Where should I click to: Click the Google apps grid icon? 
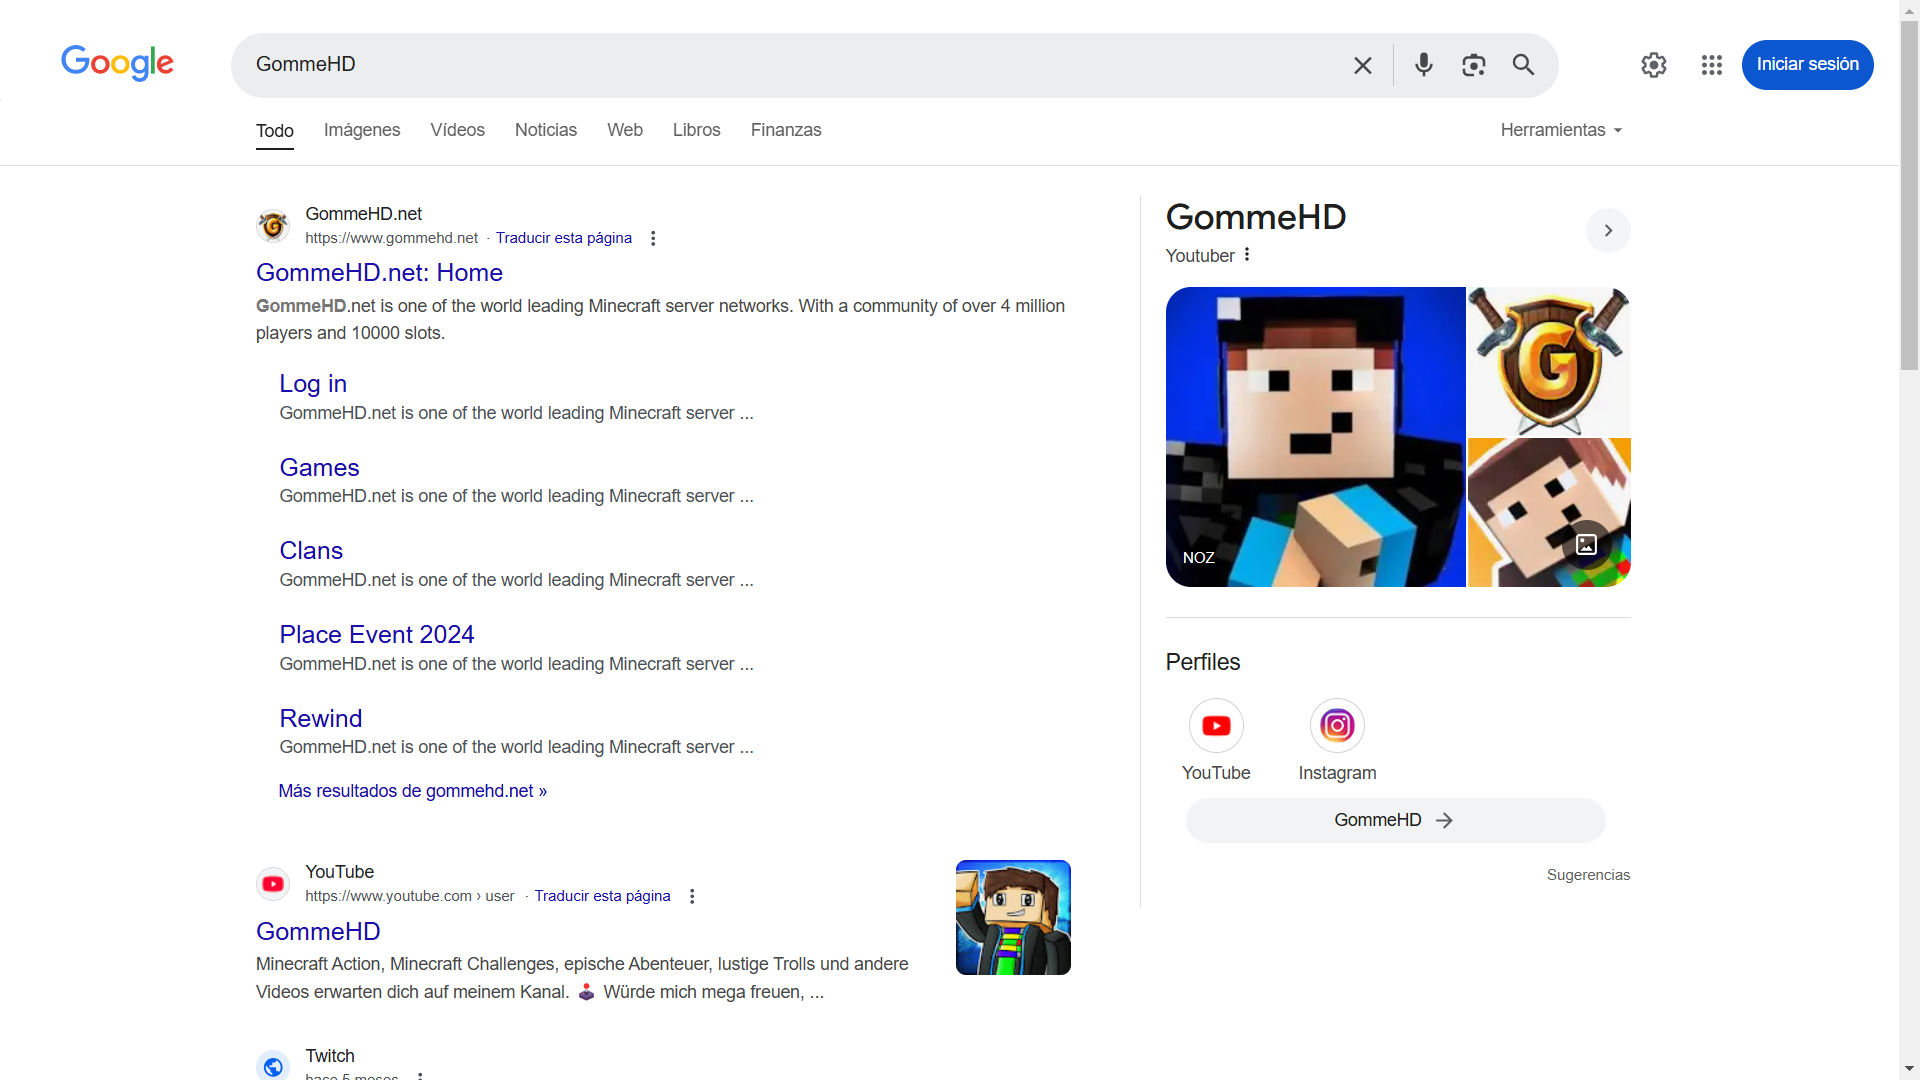pos(1710,65)
